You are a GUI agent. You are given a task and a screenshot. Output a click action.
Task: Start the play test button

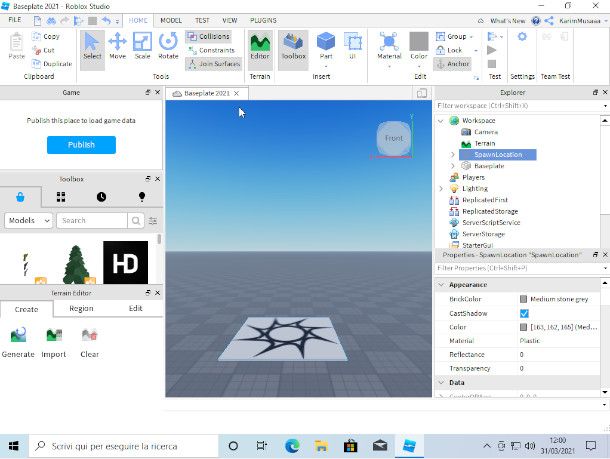click(492, 50)
